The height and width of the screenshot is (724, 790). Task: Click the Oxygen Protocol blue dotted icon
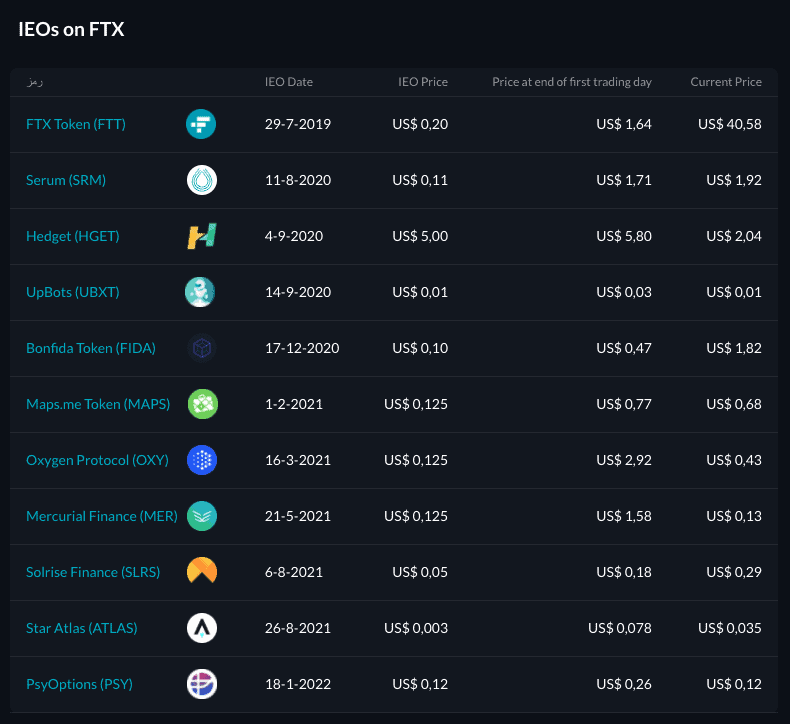pyautogui.click(x=202, y=459)
